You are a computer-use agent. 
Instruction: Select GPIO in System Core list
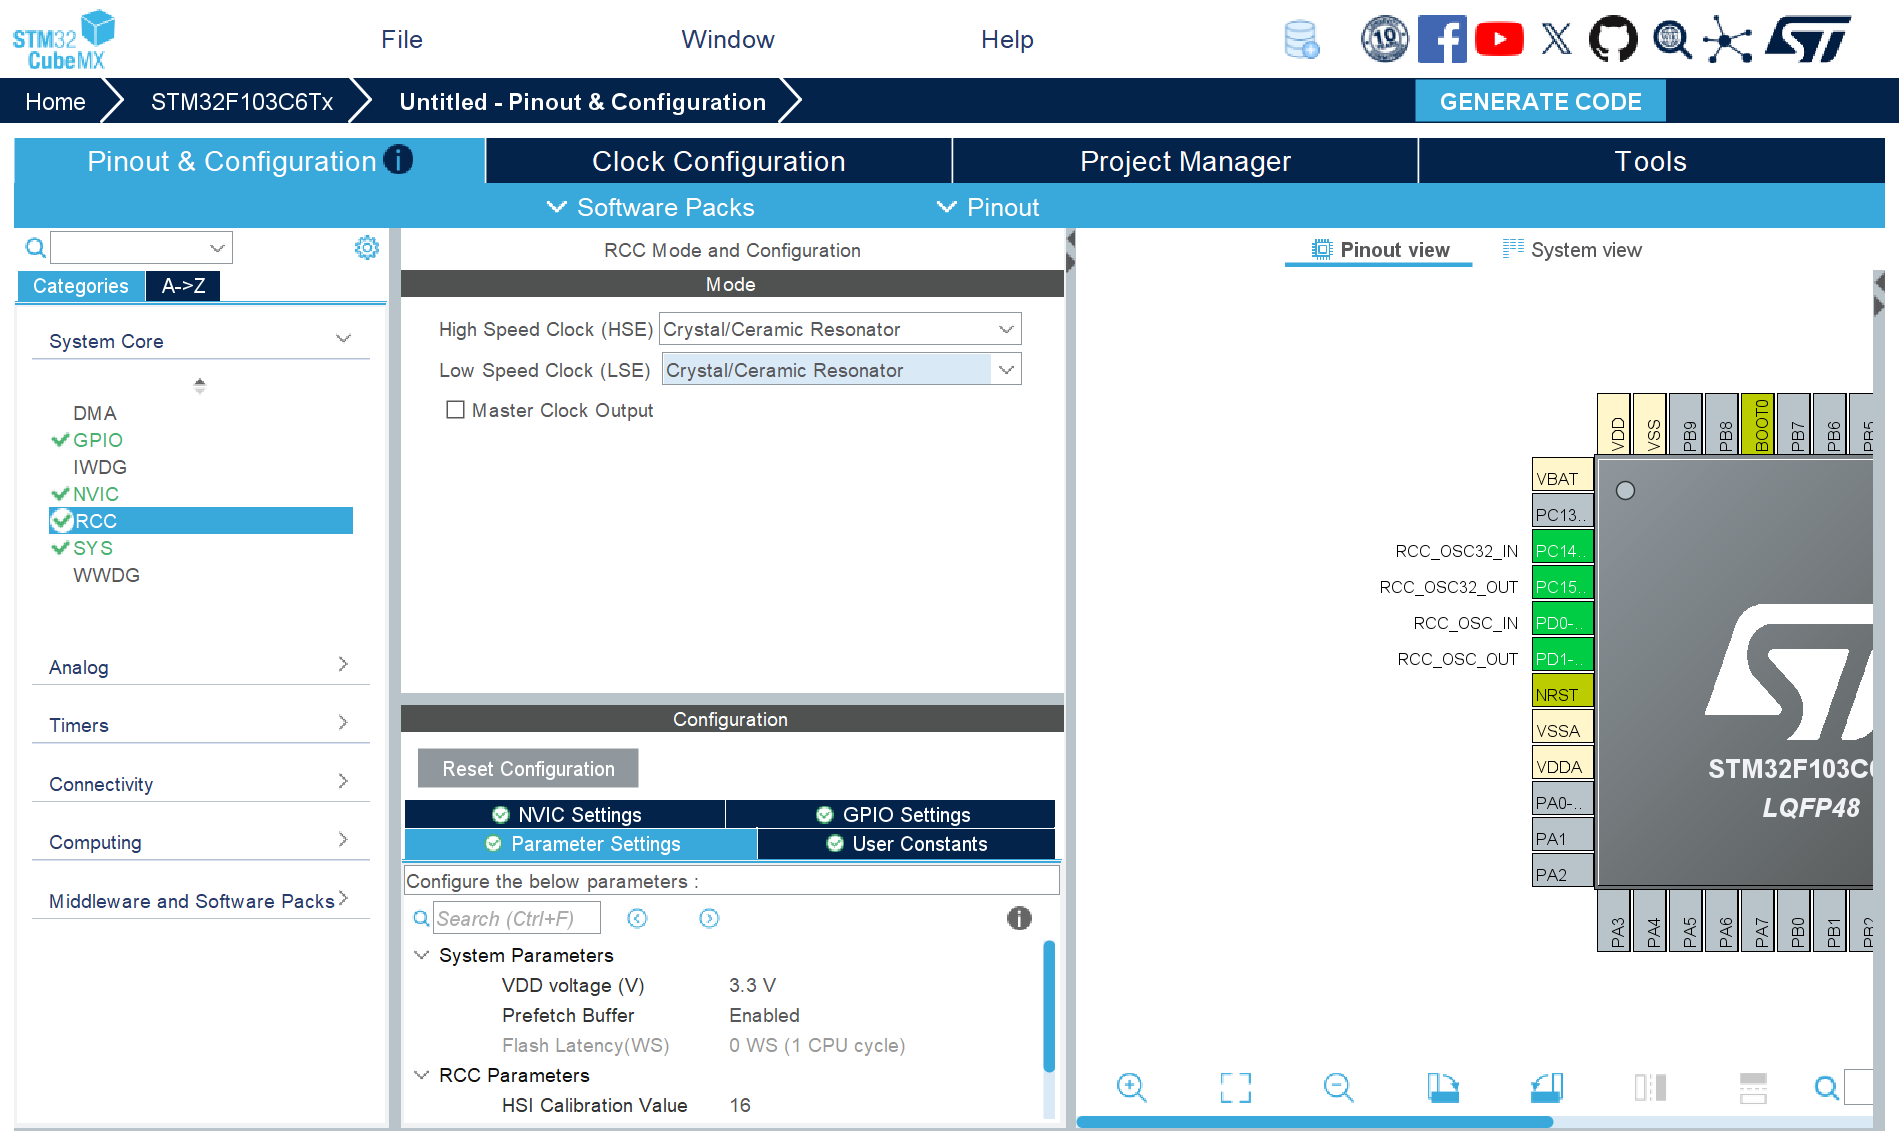coord(97,440)
